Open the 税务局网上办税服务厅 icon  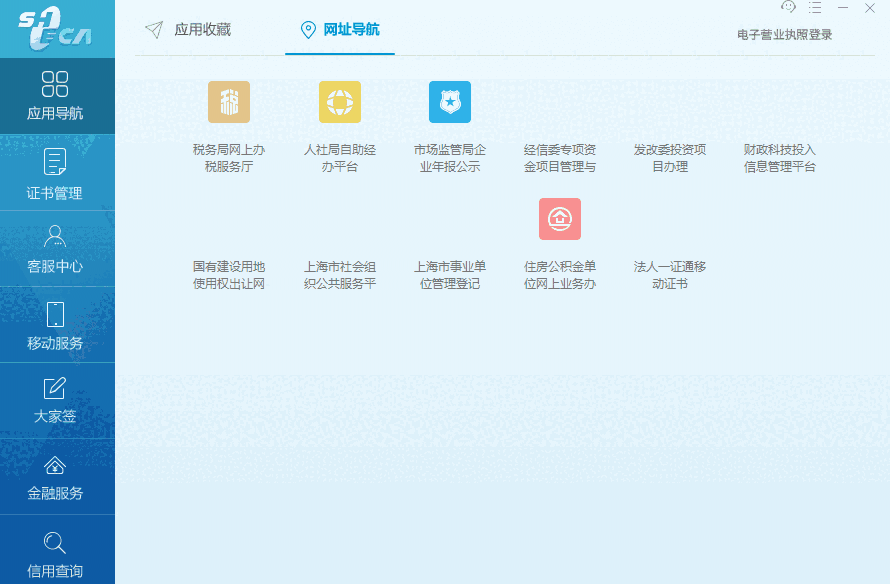pyautogui.click(x=229, y=102)
